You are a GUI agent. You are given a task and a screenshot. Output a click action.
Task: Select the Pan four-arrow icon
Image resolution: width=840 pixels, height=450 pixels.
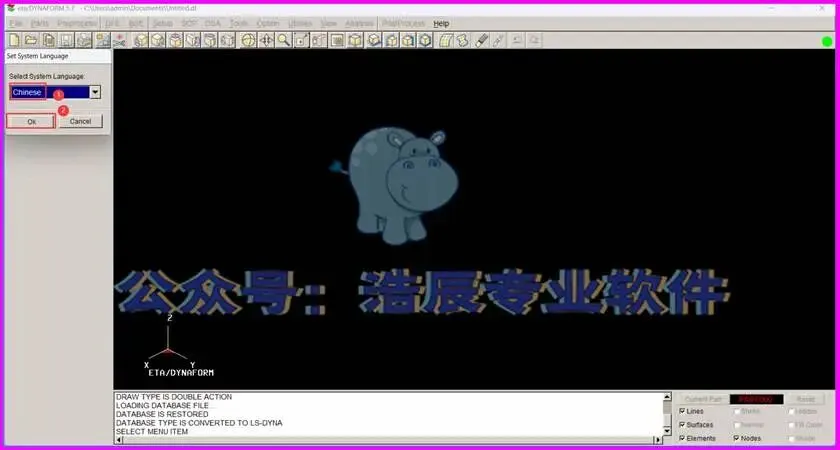tap(266, 40)
